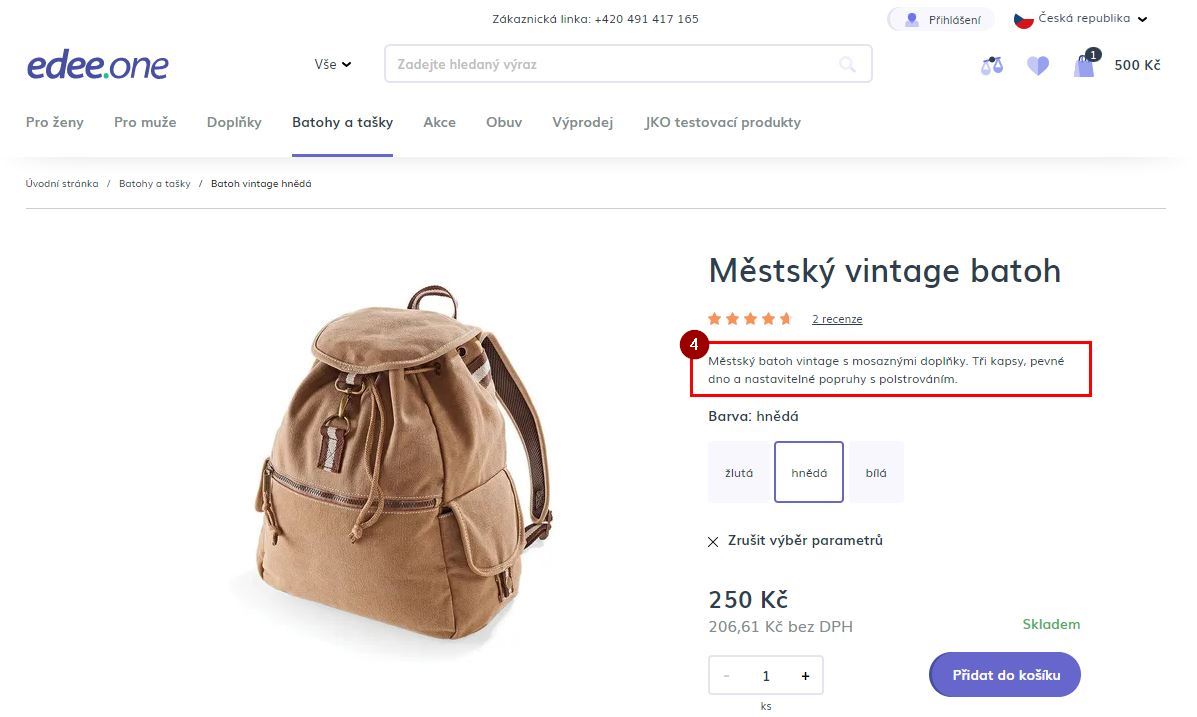Open the Vše search category dropdown

pyautogui.click(x=332, y=64)
